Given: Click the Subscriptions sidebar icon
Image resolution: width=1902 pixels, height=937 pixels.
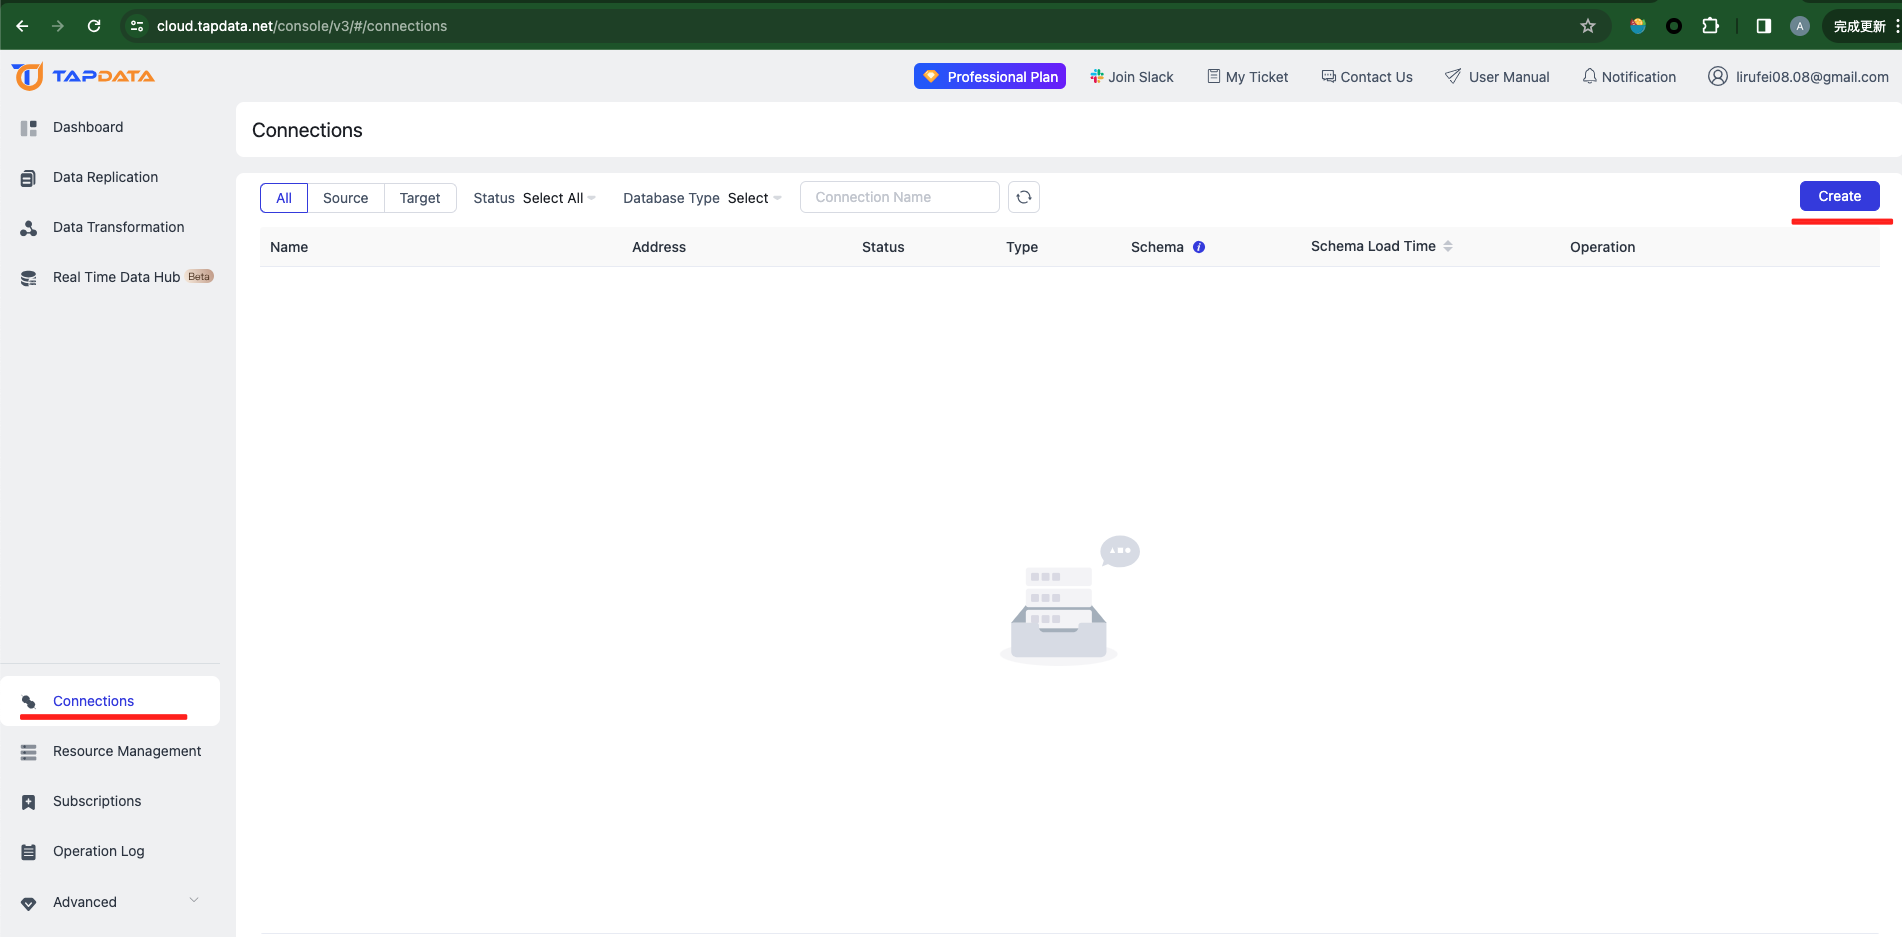Looking at the screenshot, I should pyautogui.click(x=29, y=802).
